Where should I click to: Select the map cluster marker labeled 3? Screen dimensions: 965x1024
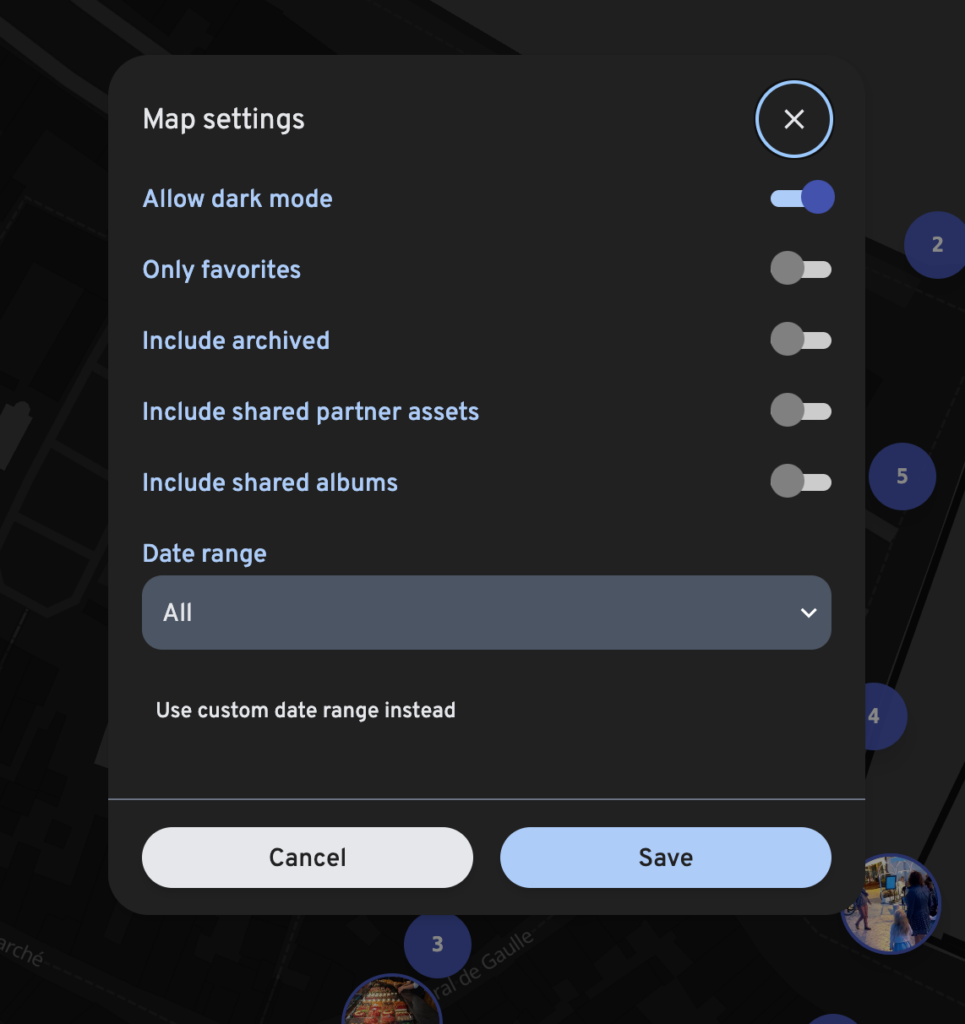click(437, 944)
